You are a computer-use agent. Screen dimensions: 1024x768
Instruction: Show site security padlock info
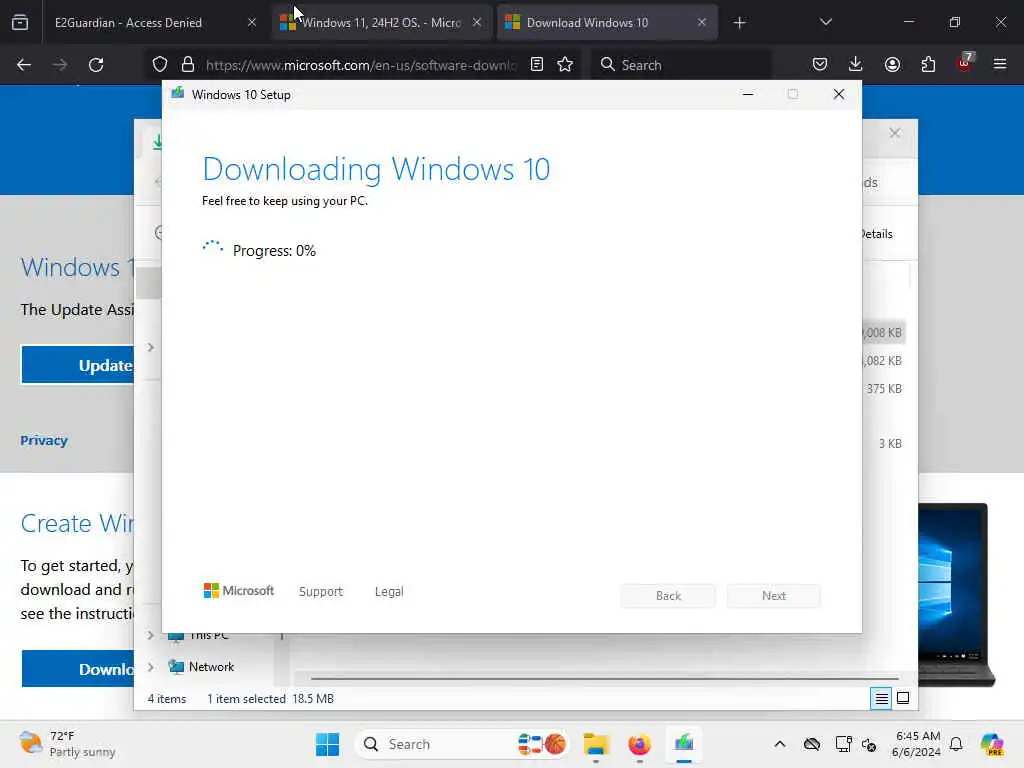[188, 65]
